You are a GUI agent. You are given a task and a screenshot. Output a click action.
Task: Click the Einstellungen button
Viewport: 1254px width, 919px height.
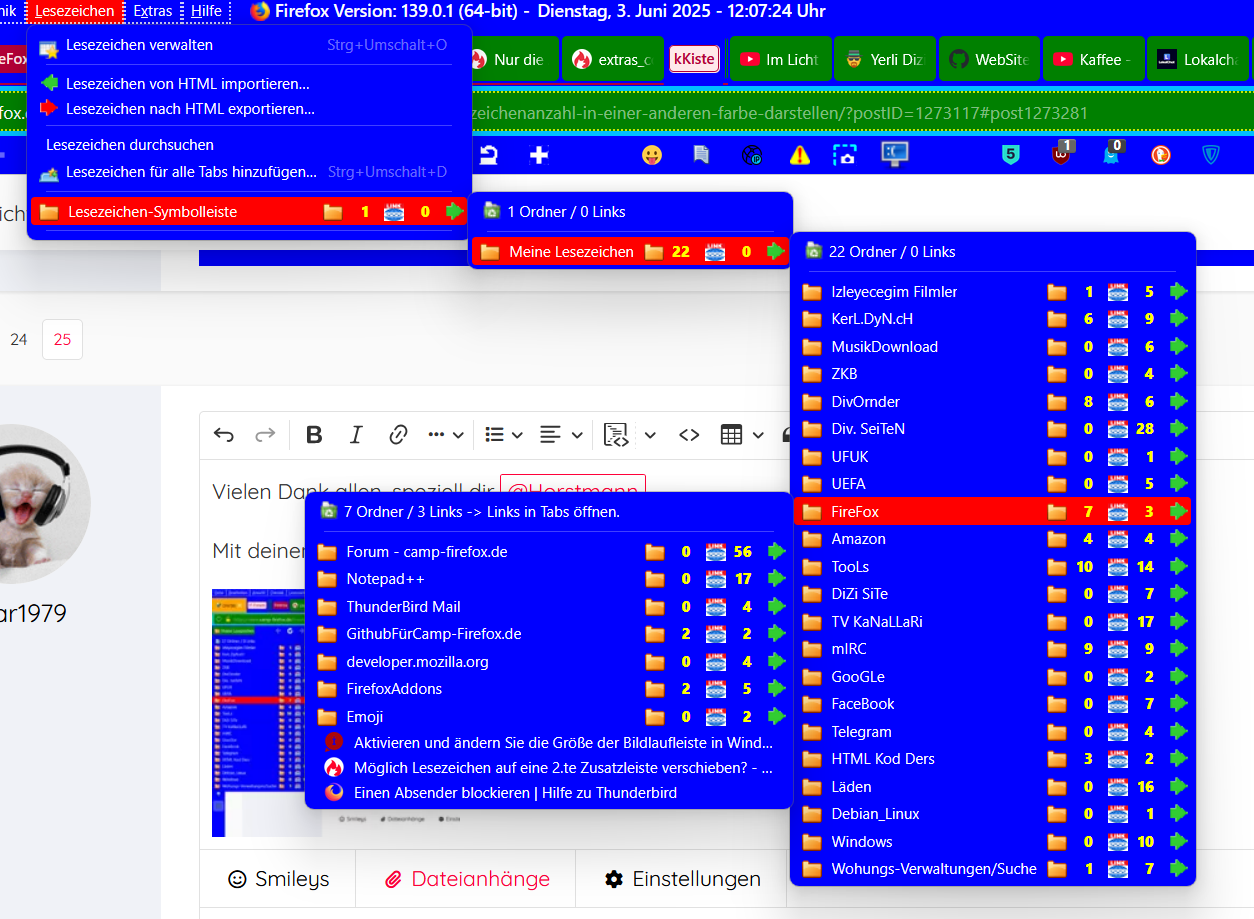click(x=682, y=879)
